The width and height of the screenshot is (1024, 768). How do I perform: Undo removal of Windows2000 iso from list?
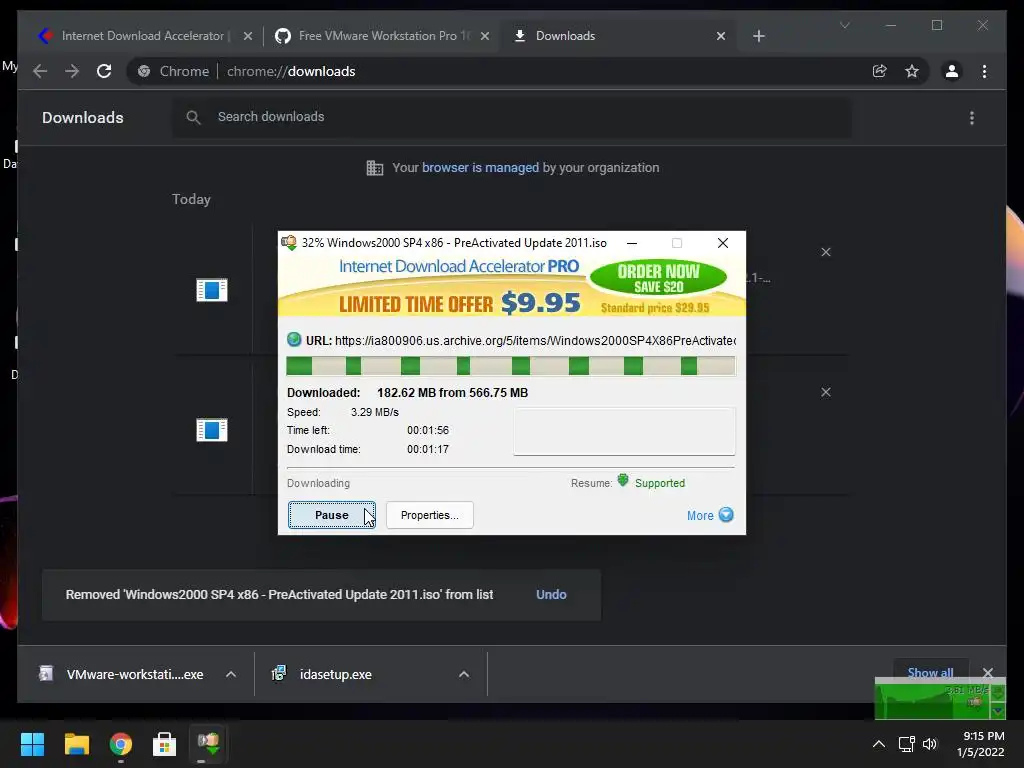pyautogui.click(x=551, y=594)
